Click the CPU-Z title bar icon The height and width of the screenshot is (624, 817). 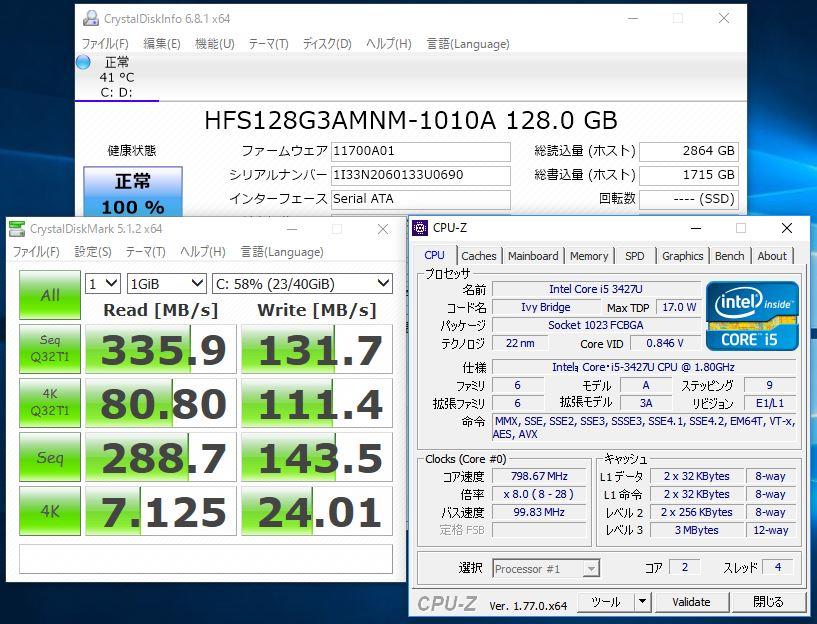(420, 228)
